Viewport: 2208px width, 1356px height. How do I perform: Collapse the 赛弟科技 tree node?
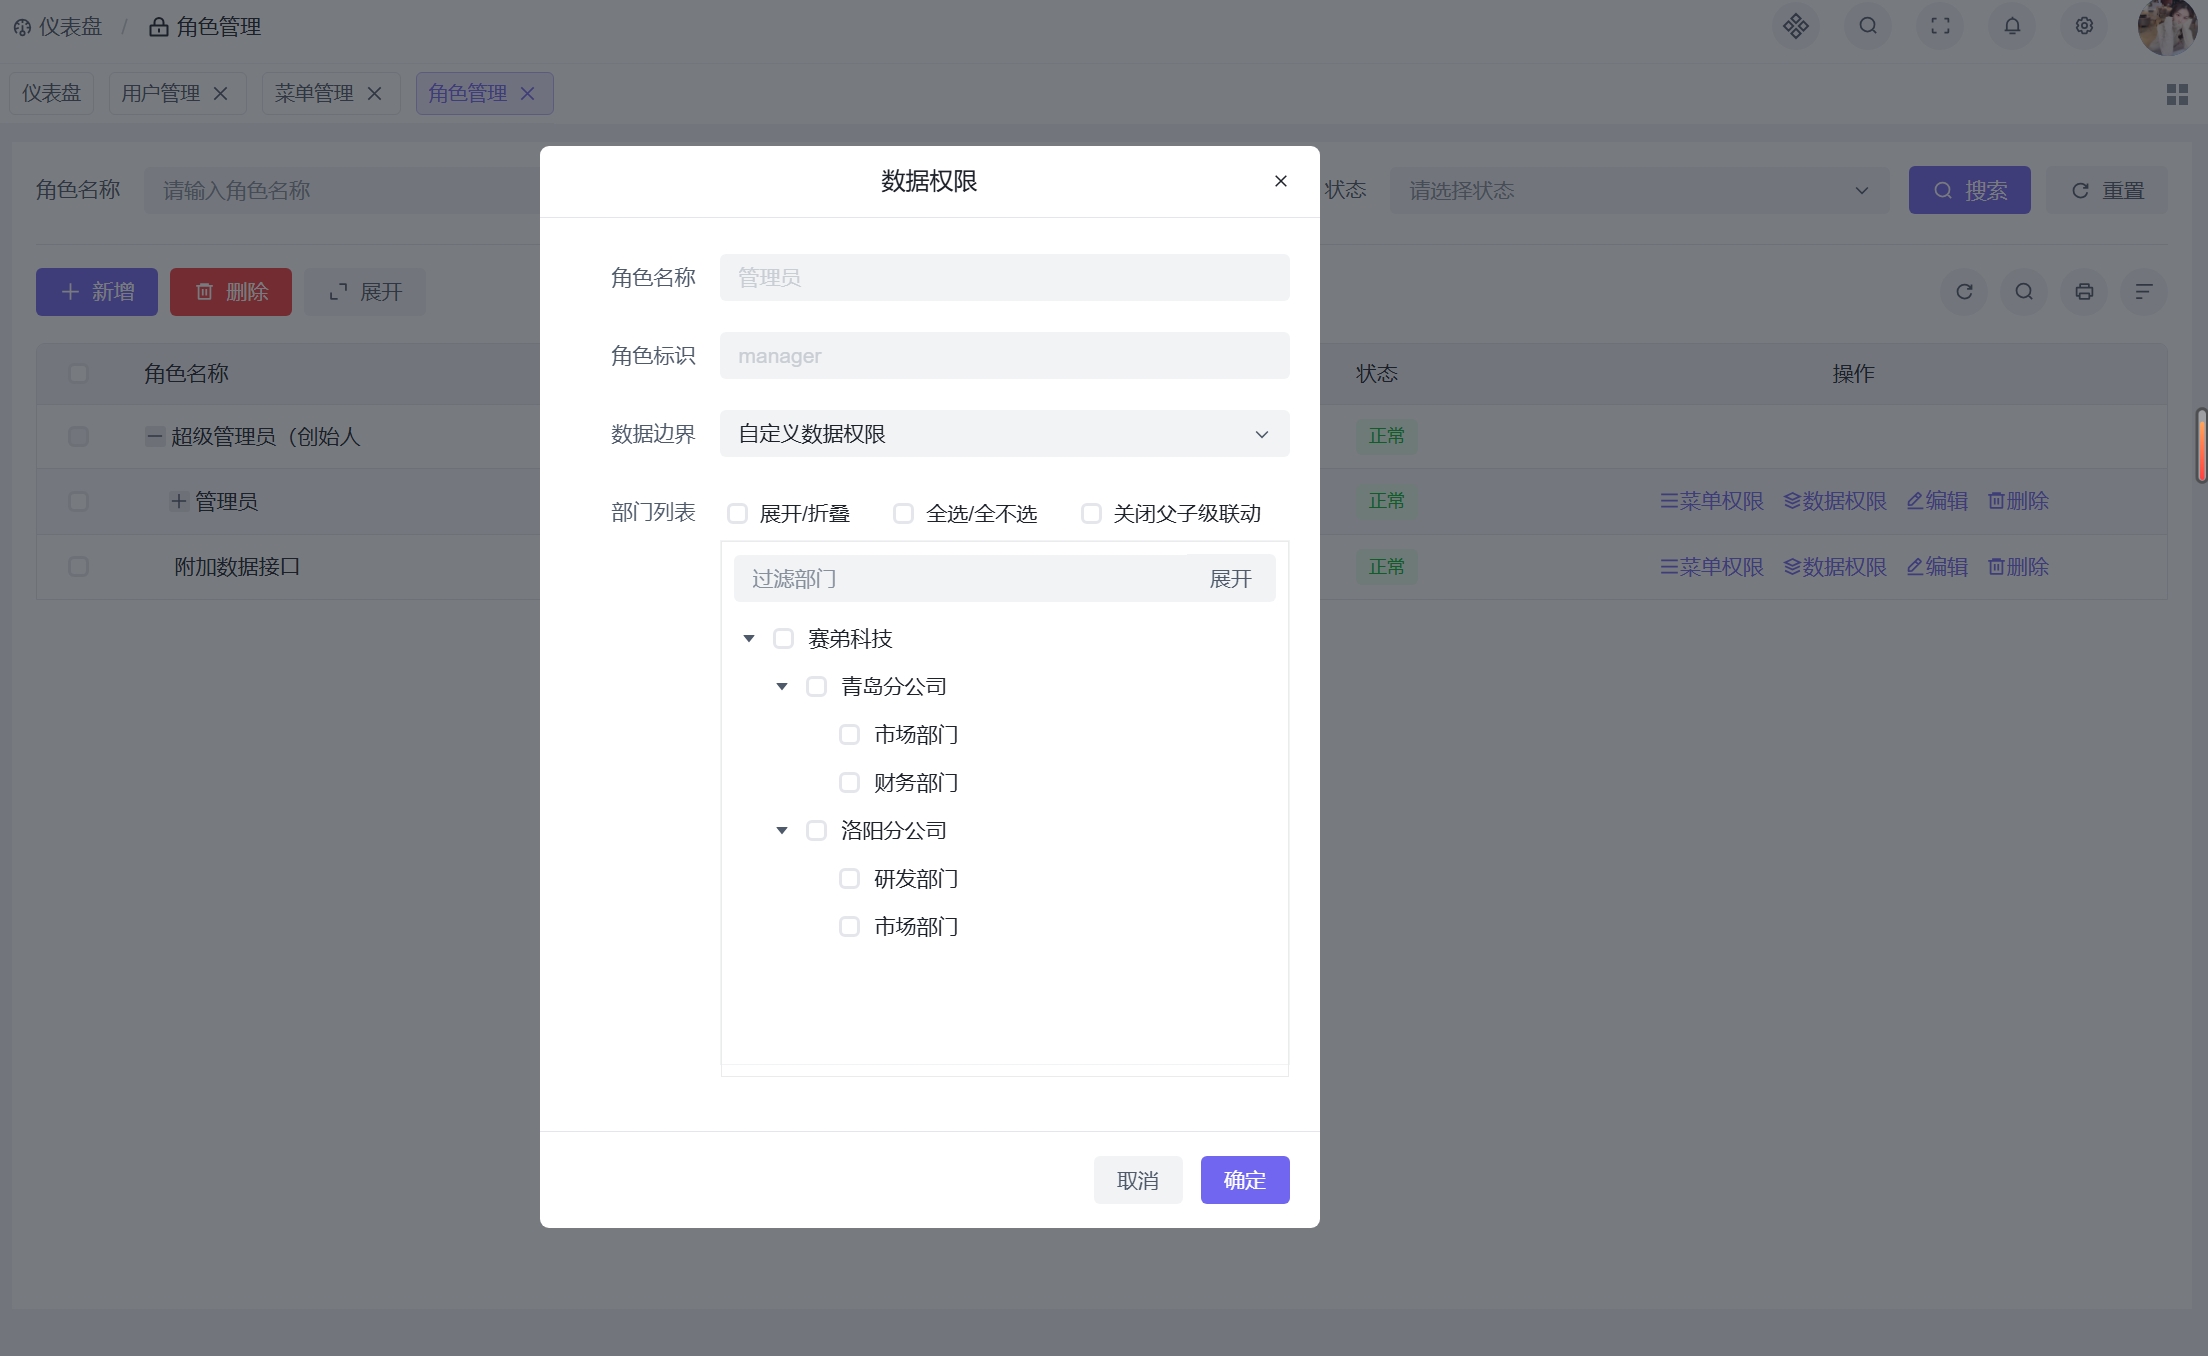pyautogui.click(x=749, y=639)
